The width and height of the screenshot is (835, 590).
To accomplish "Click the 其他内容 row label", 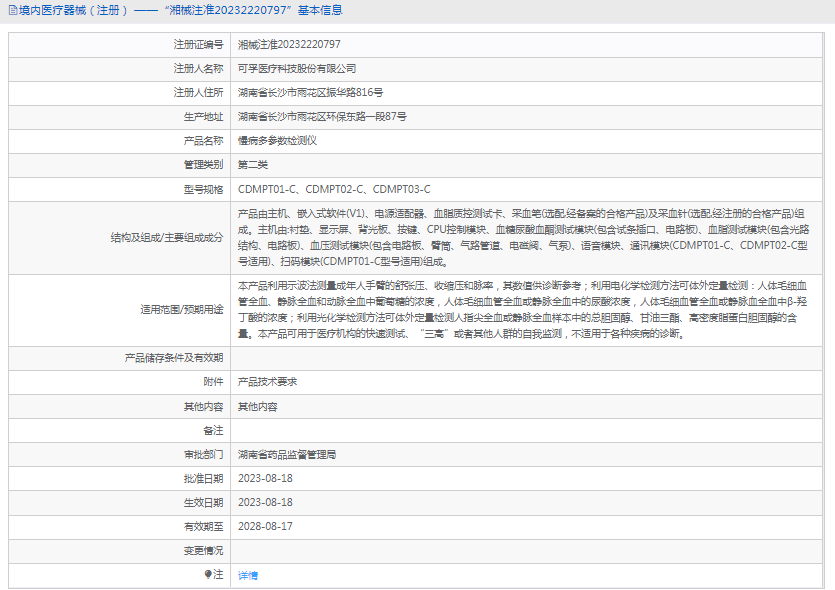I will click(x=203, y=407).
